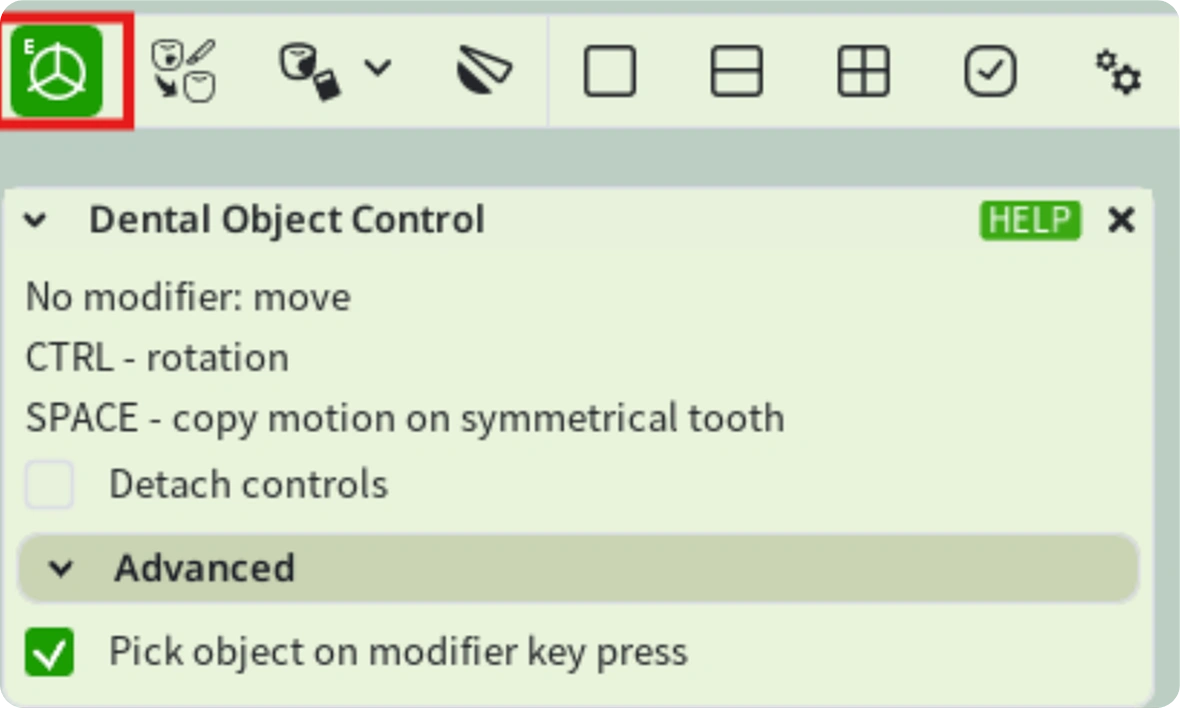Switch to two-pane horizontal split layout
The image size is (1180, 708).
click(737, 71)
